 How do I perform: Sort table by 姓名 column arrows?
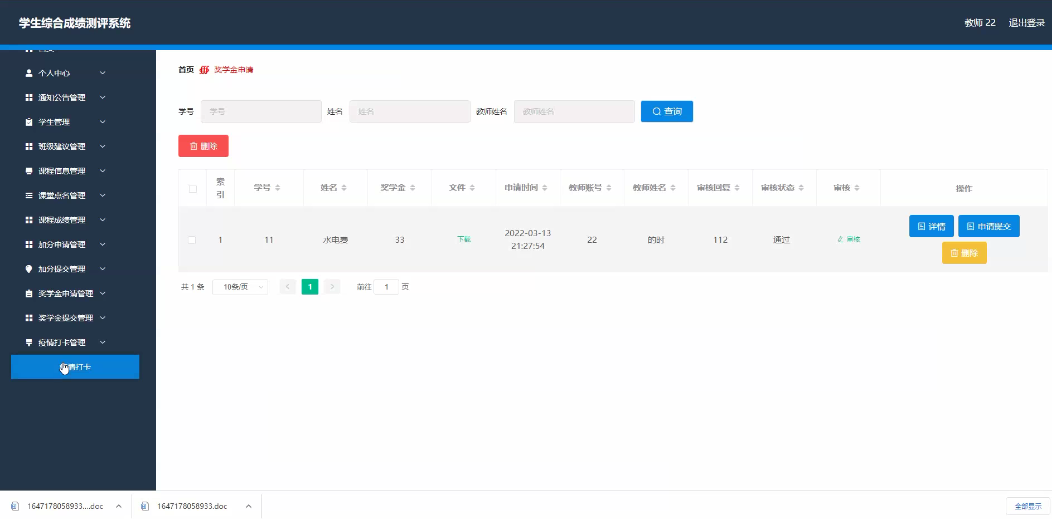tap(344, 188)
